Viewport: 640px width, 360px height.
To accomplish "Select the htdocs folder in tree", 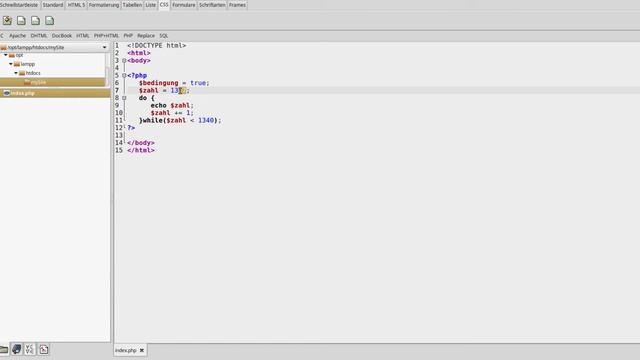I will (33, 73).
